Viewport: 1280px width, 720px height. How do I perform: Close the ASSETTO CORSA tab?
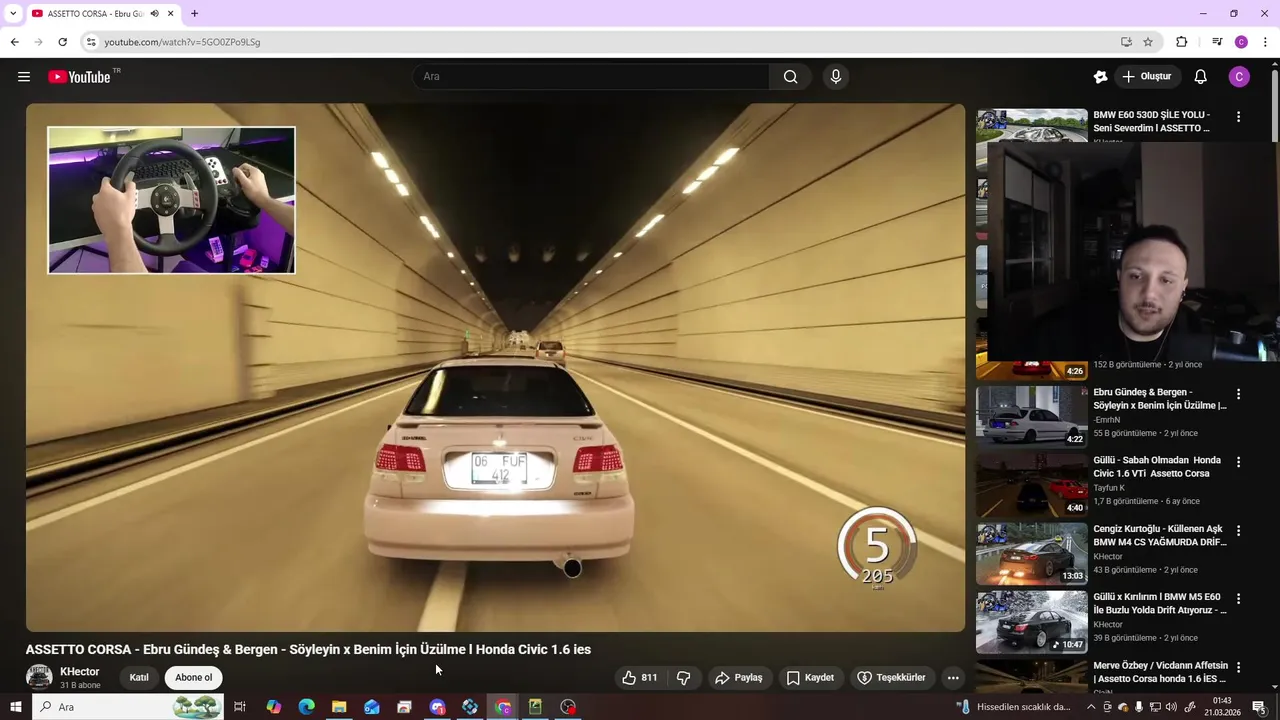pos(170,14)
